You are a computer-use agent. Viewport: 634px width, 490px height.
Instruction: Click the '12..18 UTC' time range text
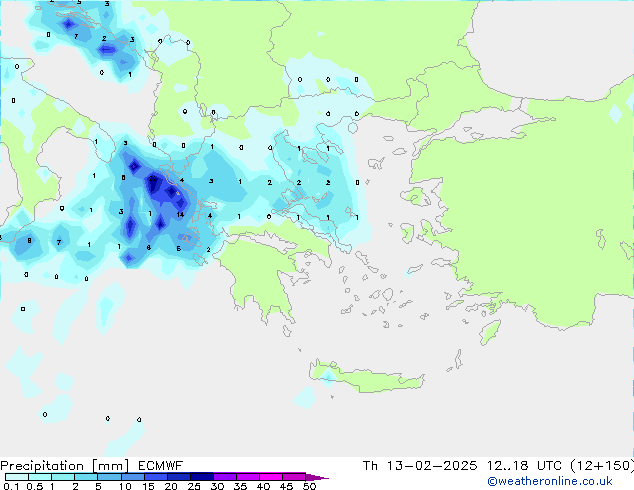click(x=524, y=466)
